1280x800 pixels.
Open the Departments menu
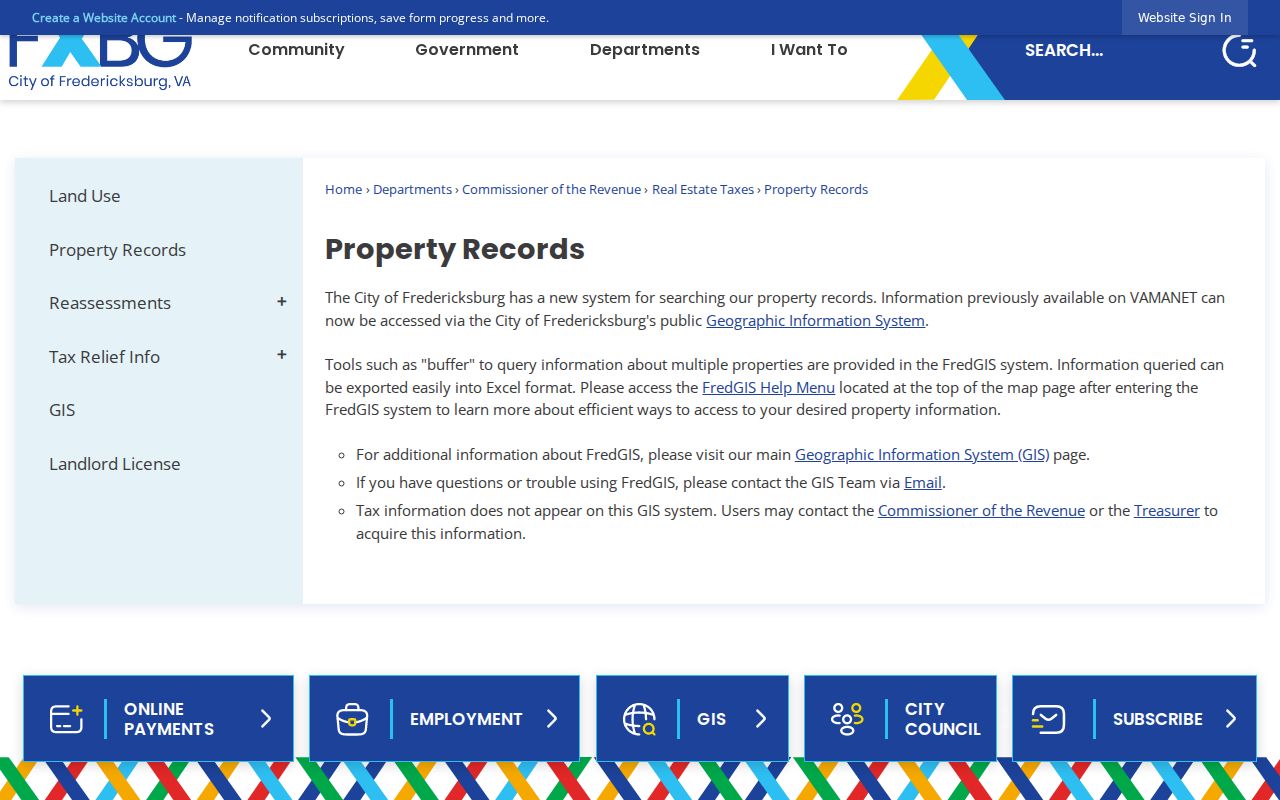click(x=645, y=50)
